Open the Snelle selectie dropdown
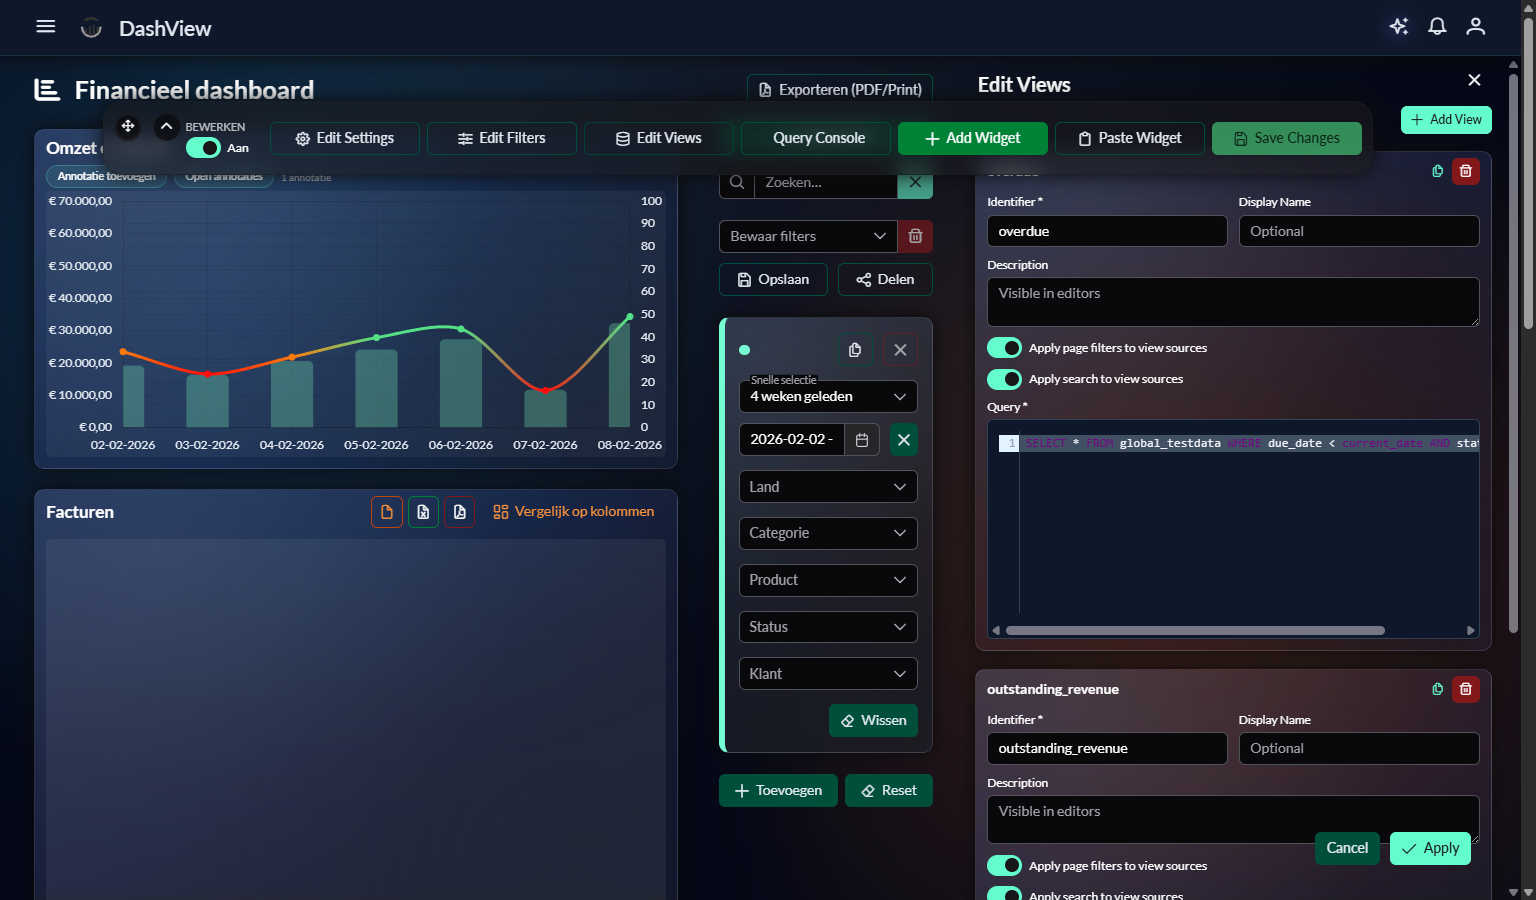This screenshot has height=900, width=1536. (x=828, y=397)
